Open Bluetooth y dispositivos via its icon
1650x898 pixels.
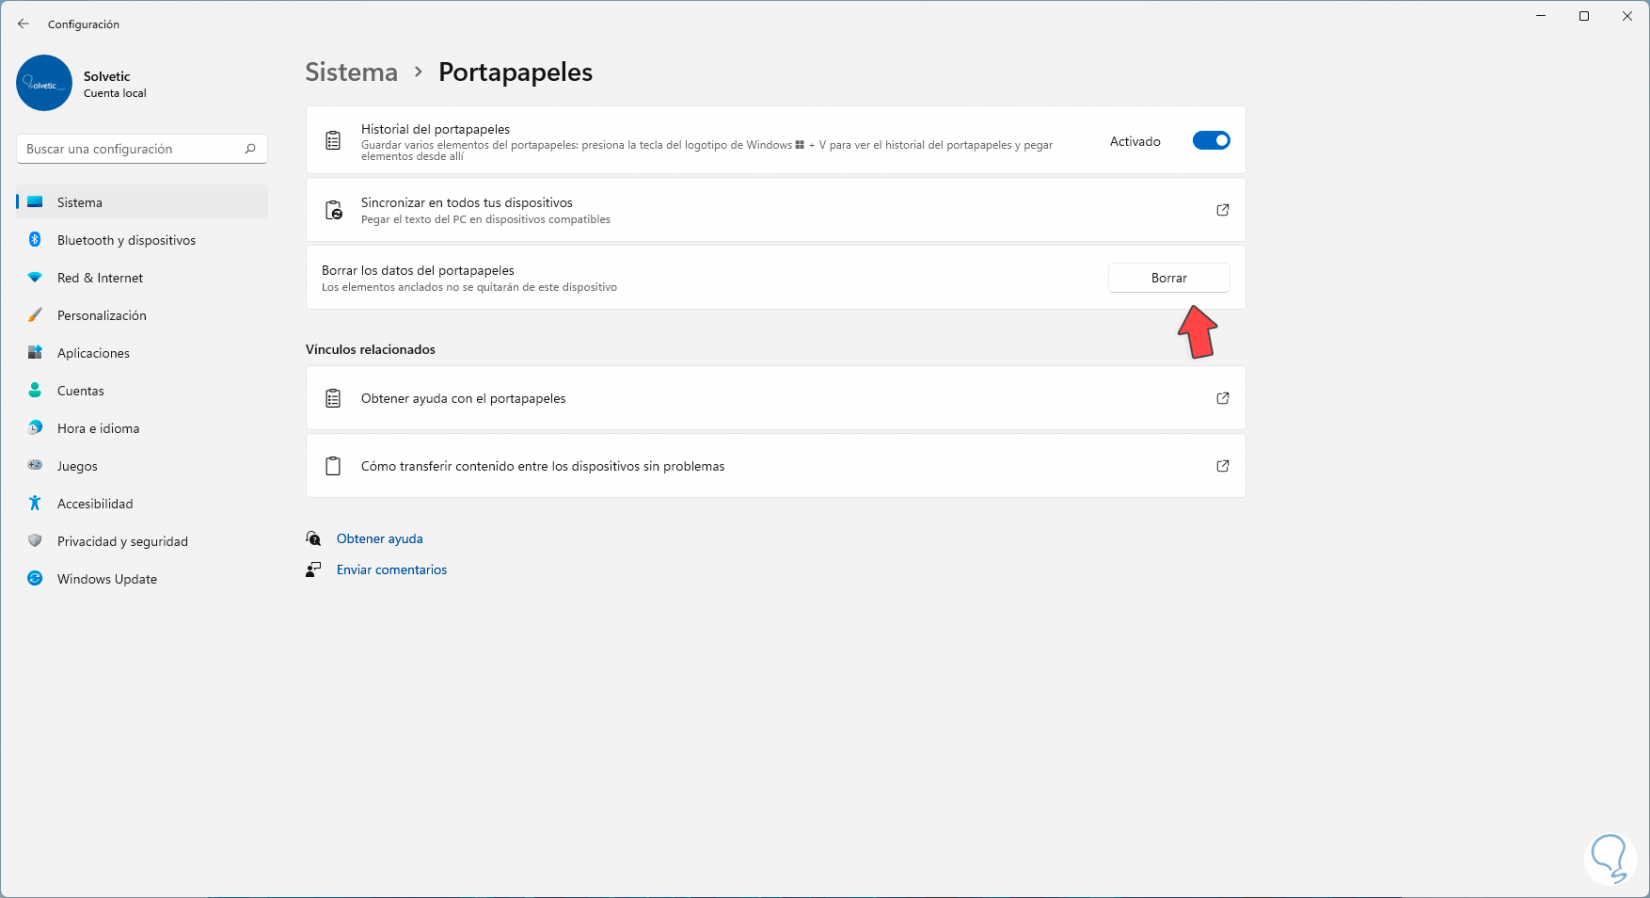[35, 240]
